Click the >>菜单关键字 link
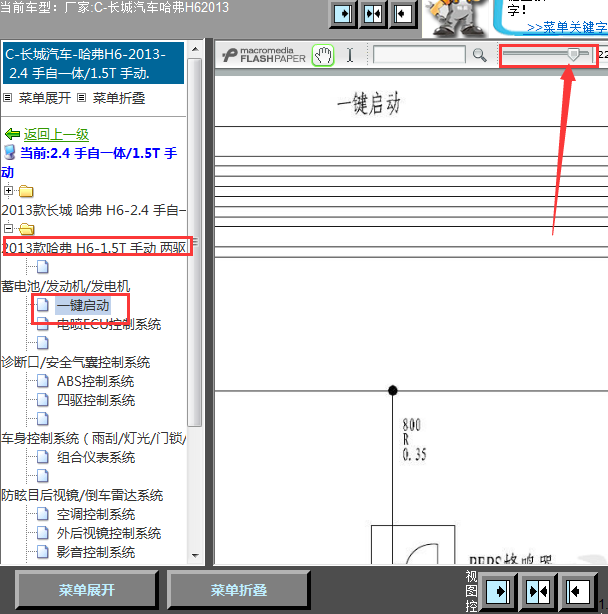The image size is (608, 614). point(567,27)
